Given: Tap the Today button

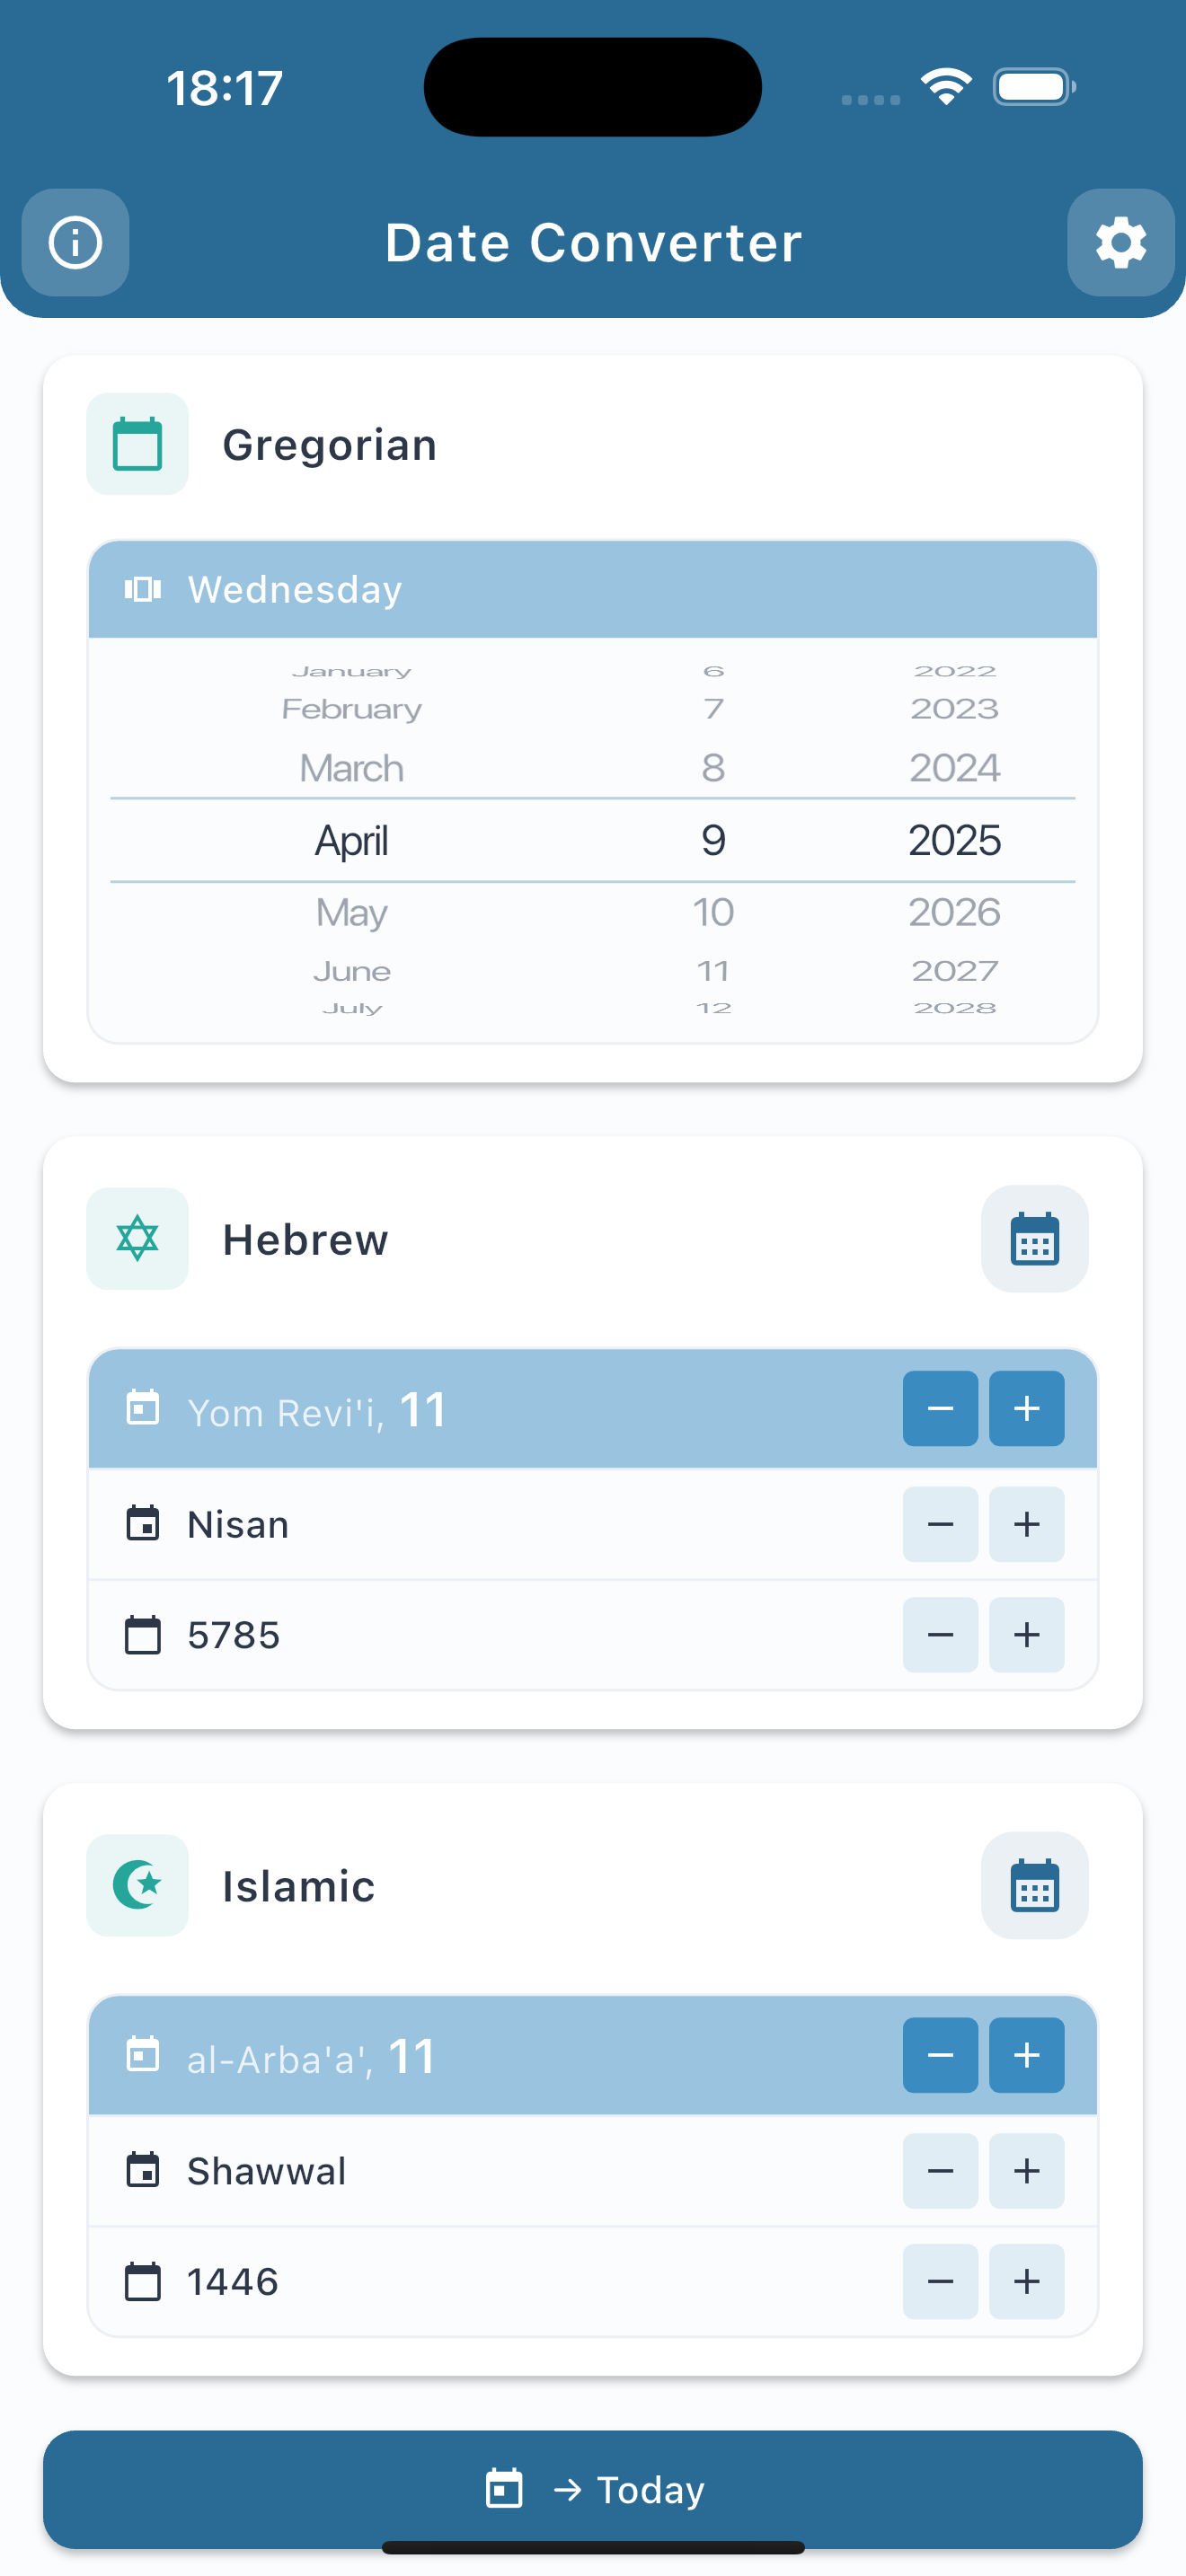Looking at the screenshot, I should (592, 2490).
